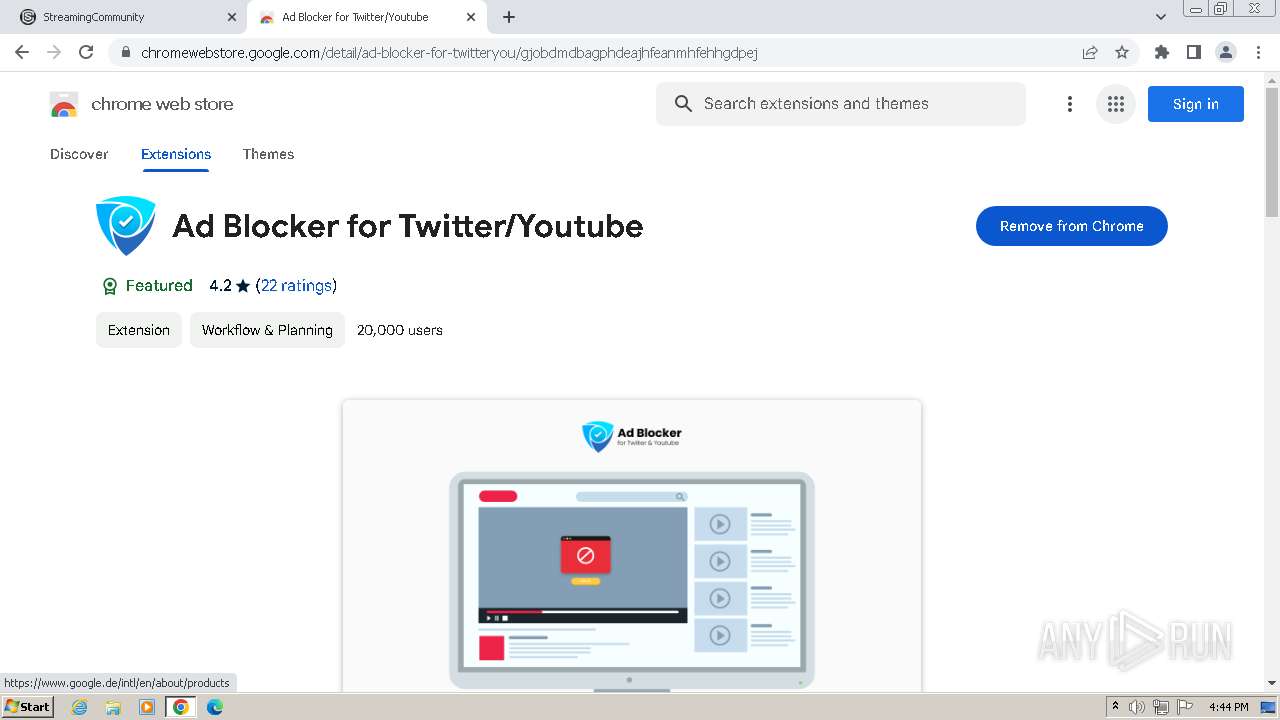The height and width of the screenshot is (720, 1280).
Task: Click the Sign in button
Action: pos(1195,104)
